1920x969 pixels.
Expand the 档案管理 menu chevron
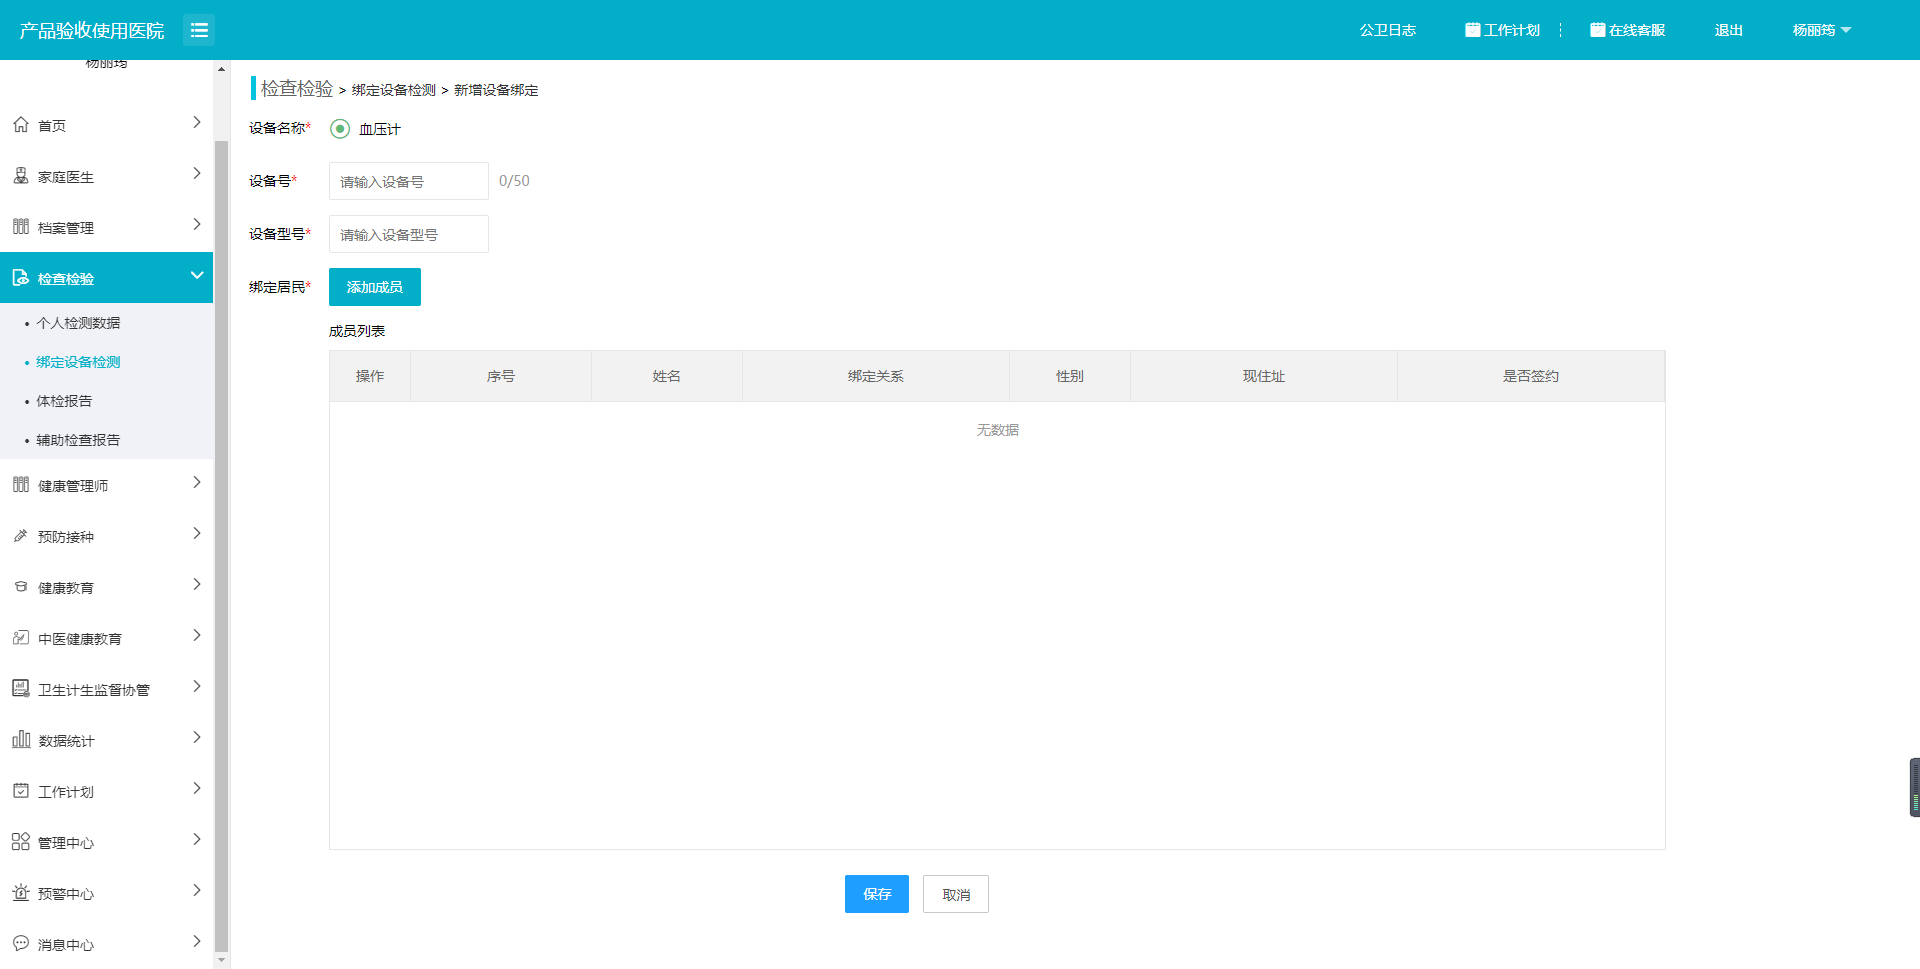[197, 225]
